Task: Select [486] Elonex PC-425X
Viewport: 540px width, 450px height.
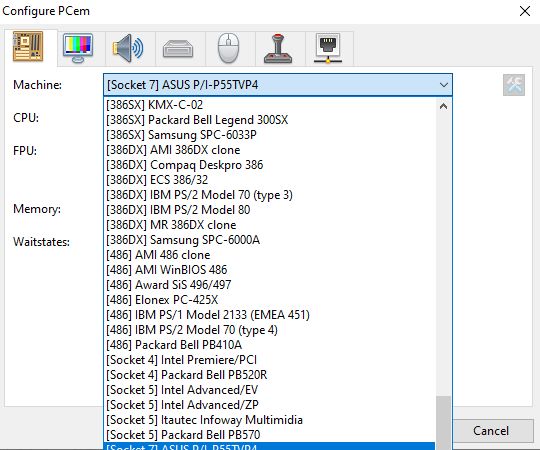Action: [x=270, y=300]
